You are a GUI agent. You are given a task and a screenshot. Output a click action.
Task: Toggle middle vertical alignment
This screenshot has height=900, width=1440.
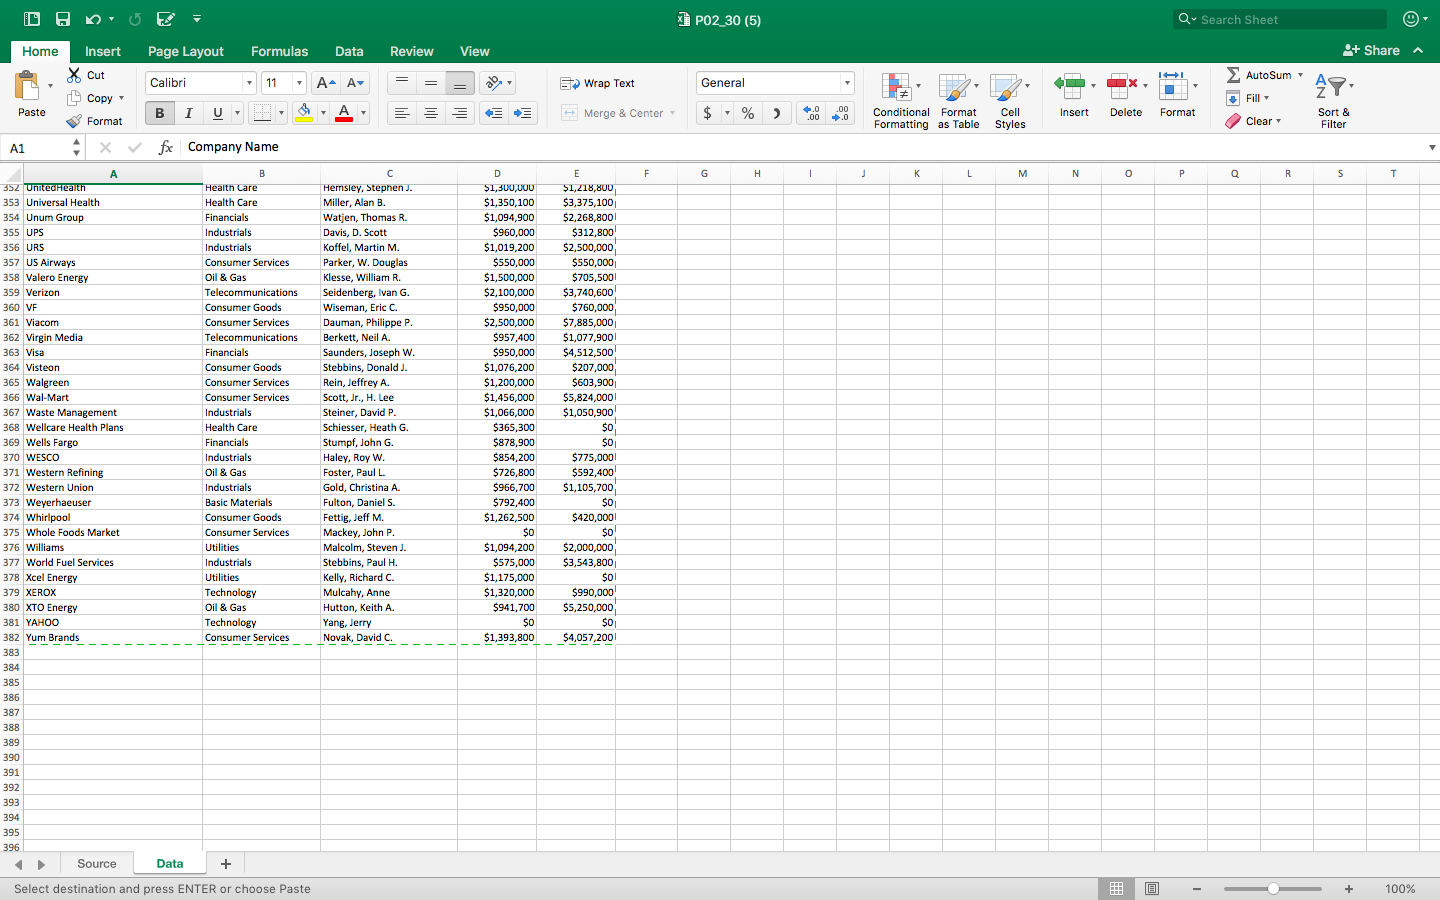(431, 83)
